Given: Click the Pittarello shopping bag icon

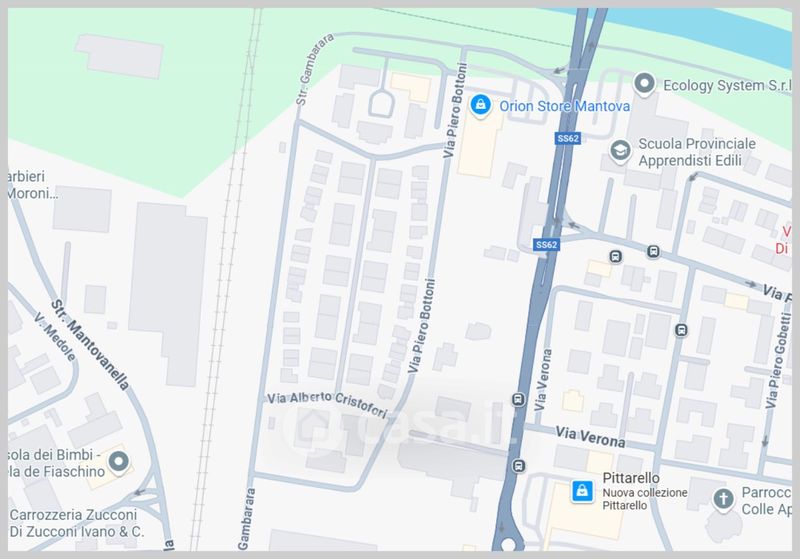Looking at the screenshot, I should (582, 492).
